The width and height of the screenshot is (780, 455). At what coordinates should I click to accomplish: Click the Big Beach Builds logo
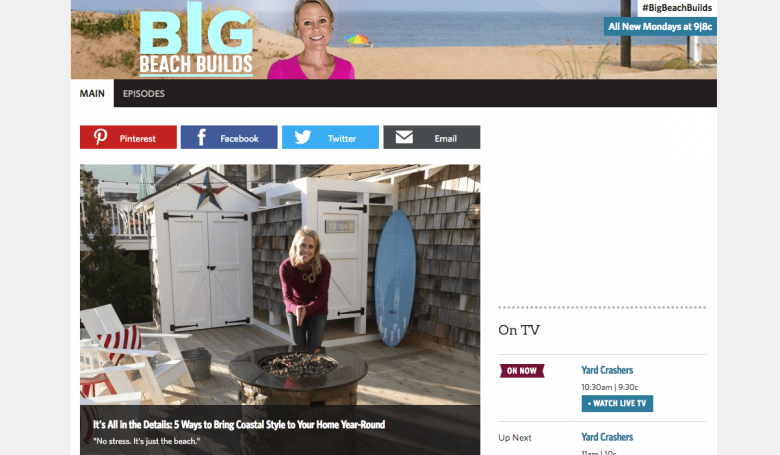click(196, 40)
